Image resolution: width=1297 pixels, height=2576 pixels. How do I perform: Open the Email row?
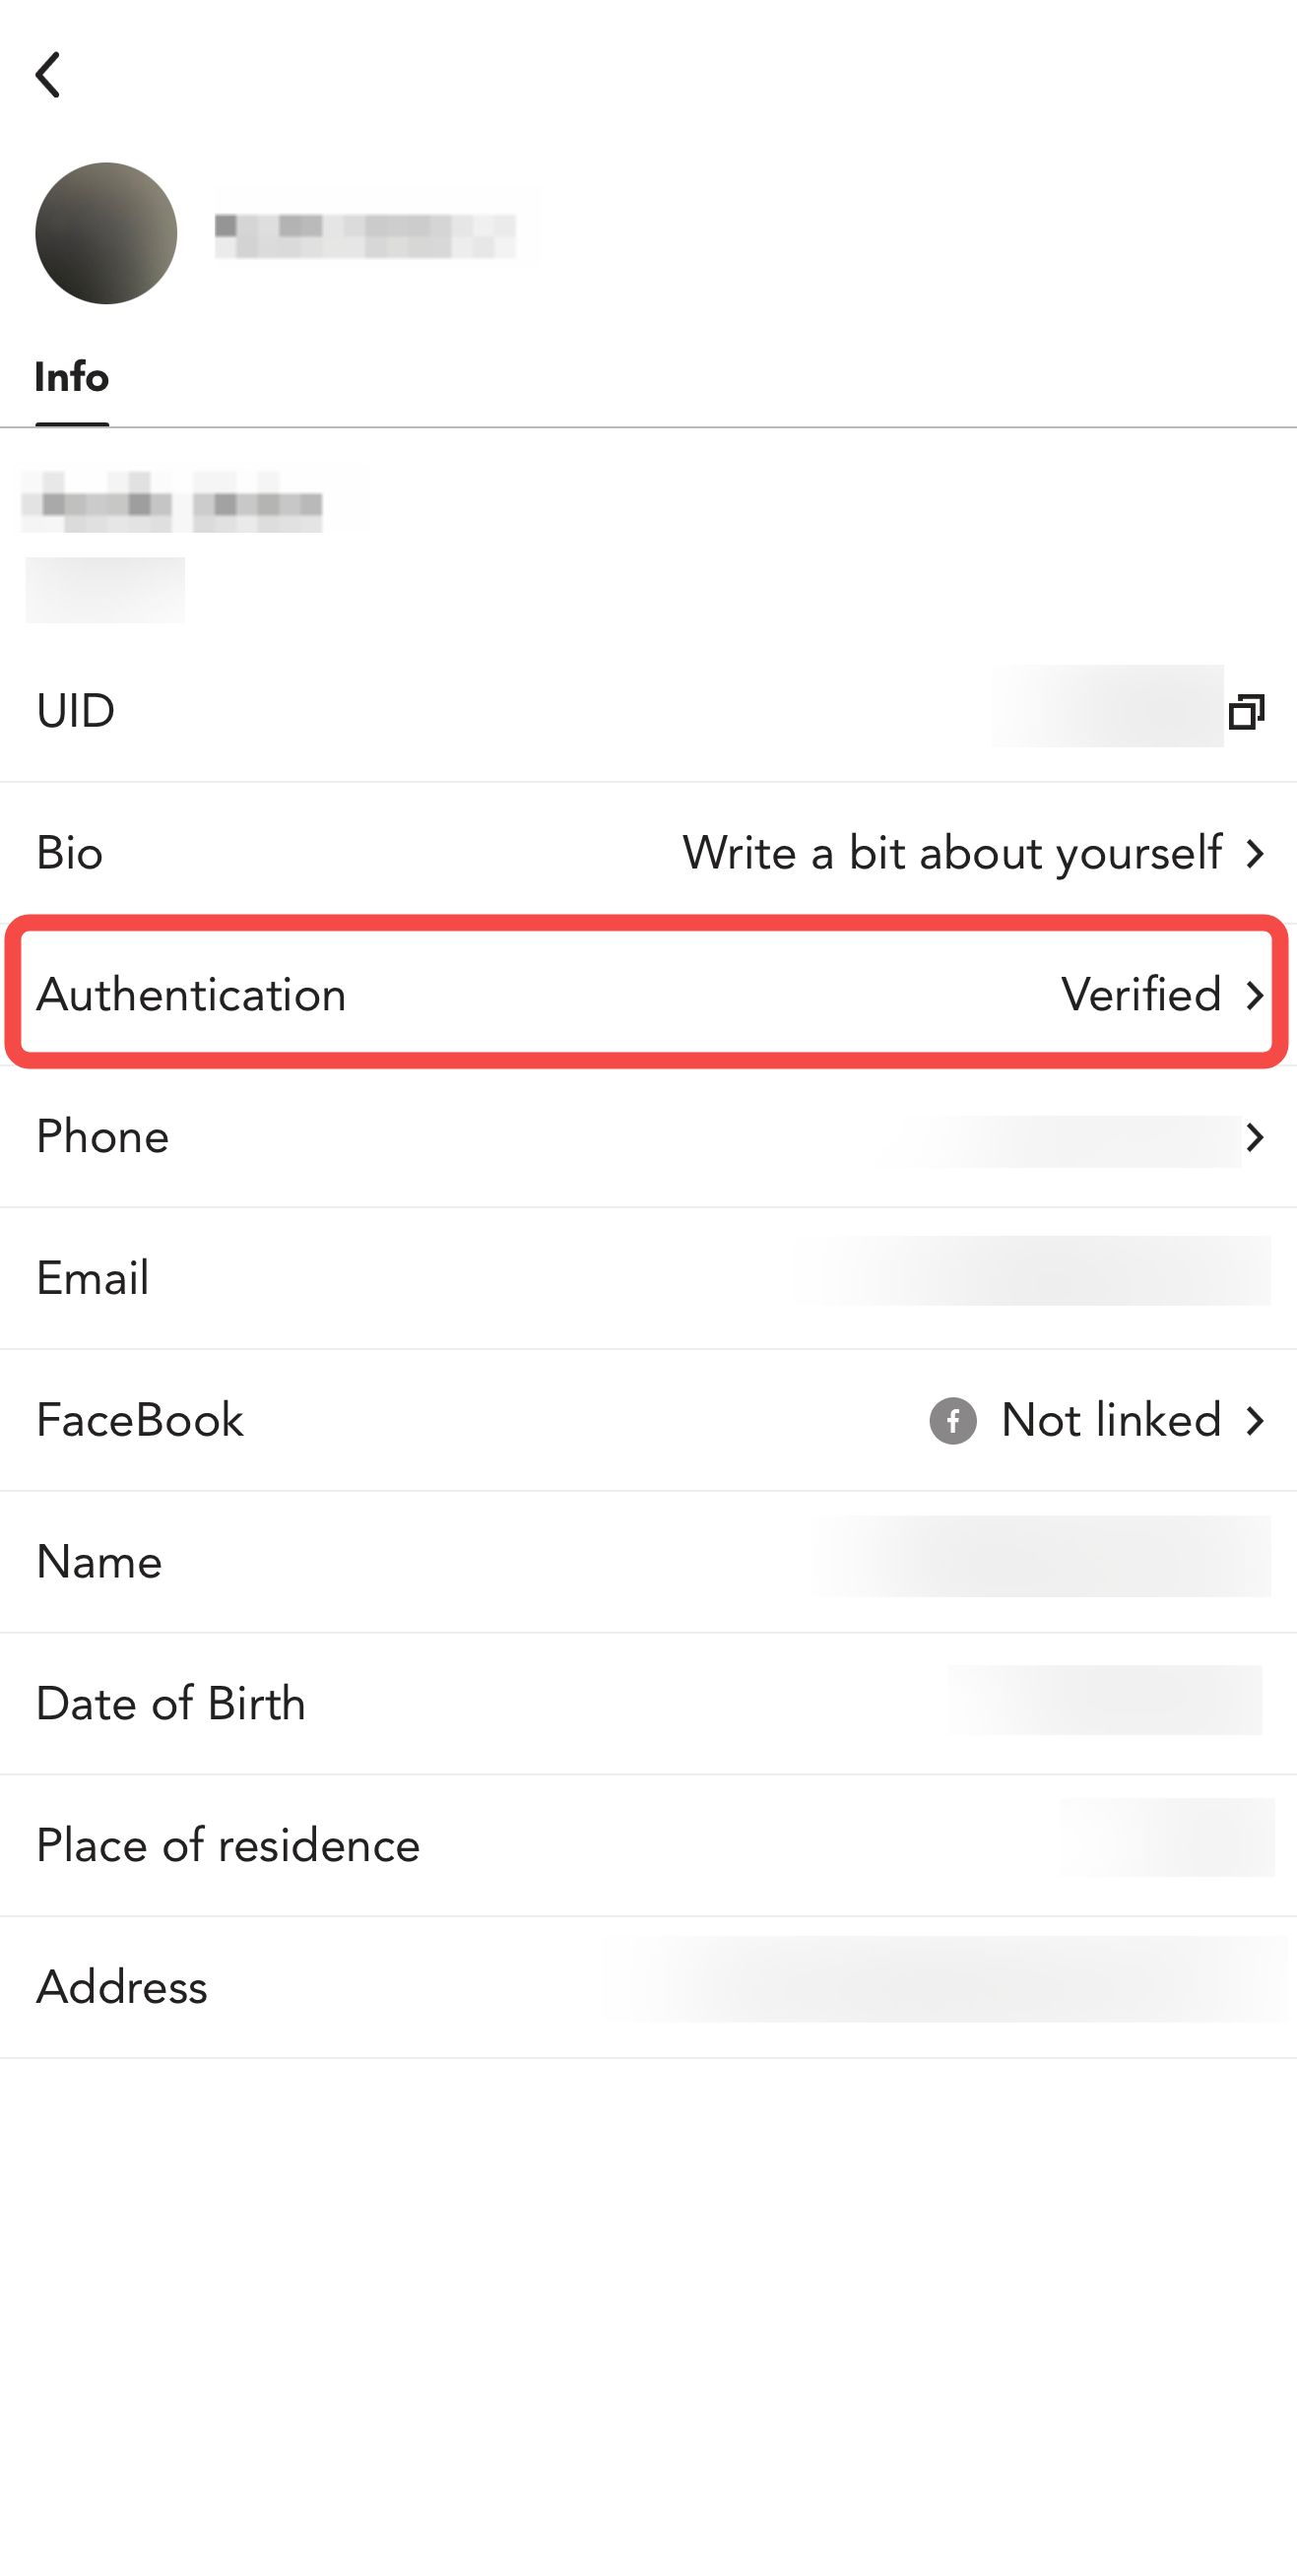(x=648, y=1278)
